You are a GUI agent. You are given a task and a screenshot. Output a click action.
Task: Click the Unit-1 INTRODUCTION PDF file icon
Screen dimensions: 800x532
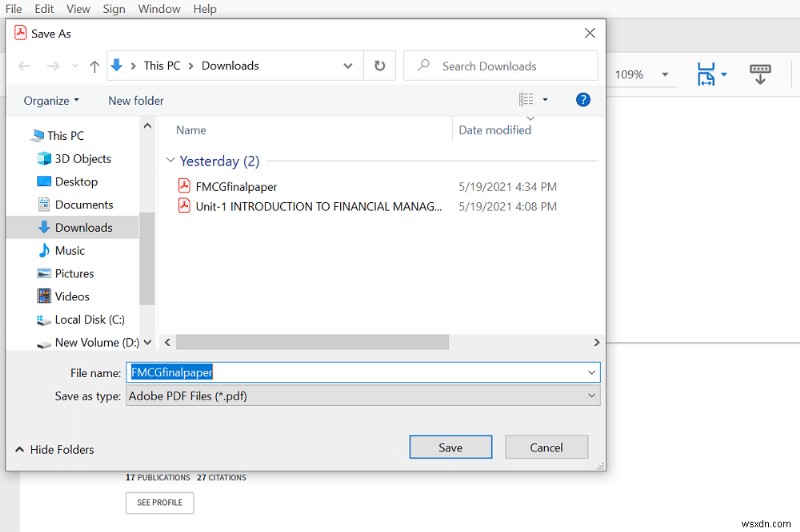pyautogui.click(x=184, y=206)
